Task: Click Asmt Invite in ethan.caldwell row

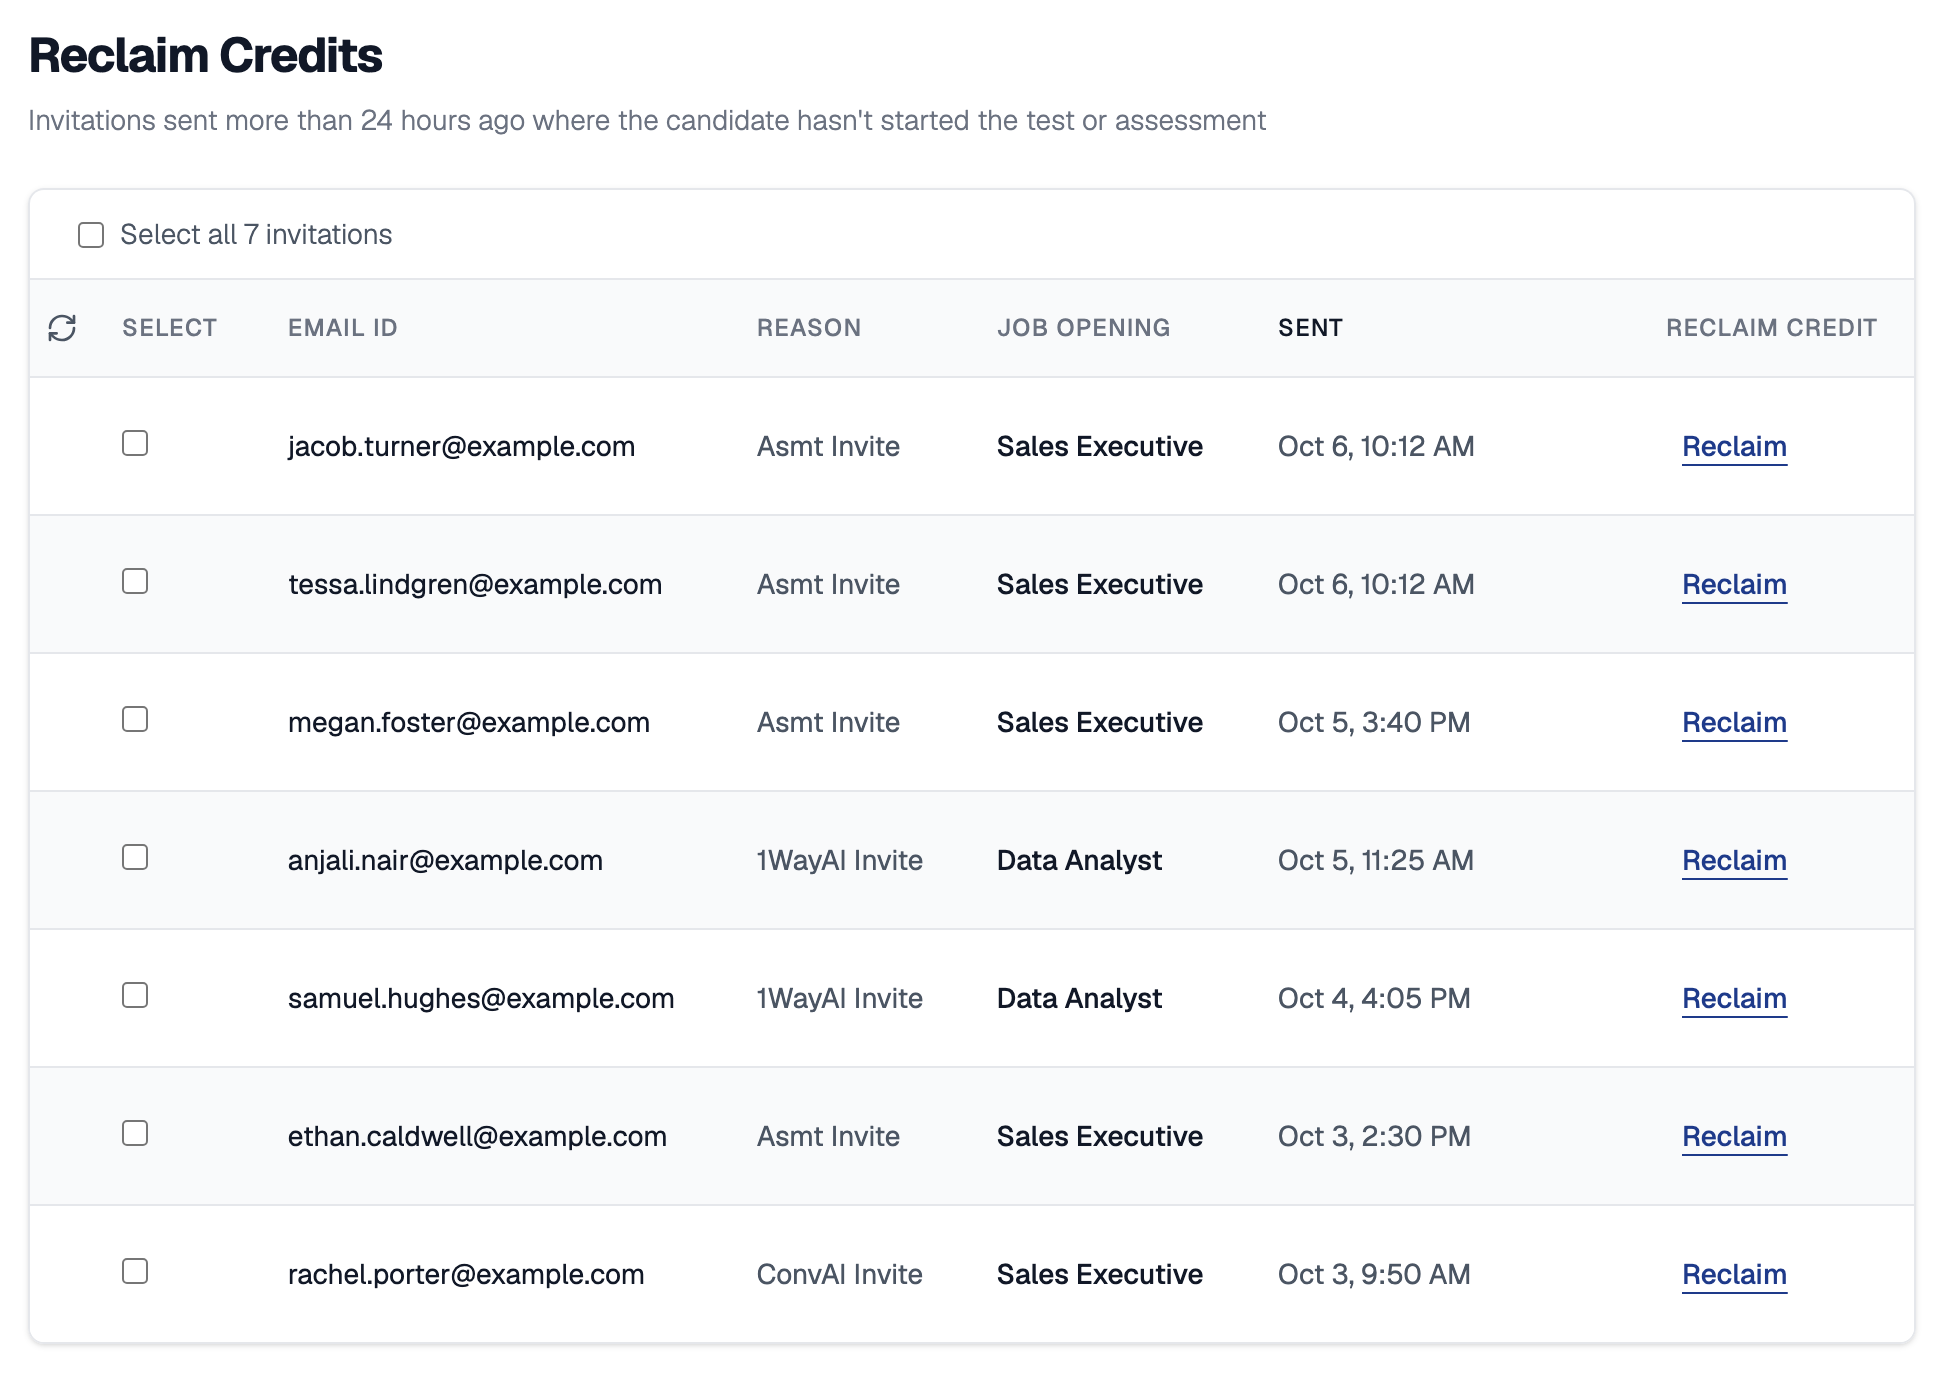Action: click(x=828, y=1136)
